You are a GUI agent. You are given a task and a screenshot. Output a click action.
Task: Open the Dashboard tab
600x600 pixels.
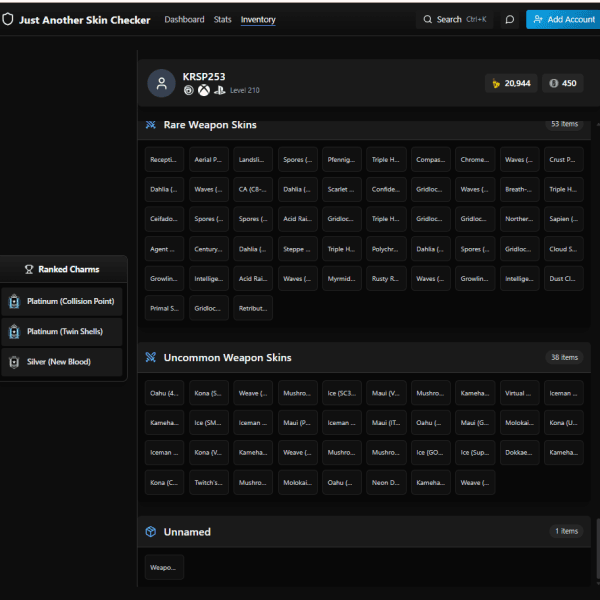pyautogui.click(x=184, y=20)
